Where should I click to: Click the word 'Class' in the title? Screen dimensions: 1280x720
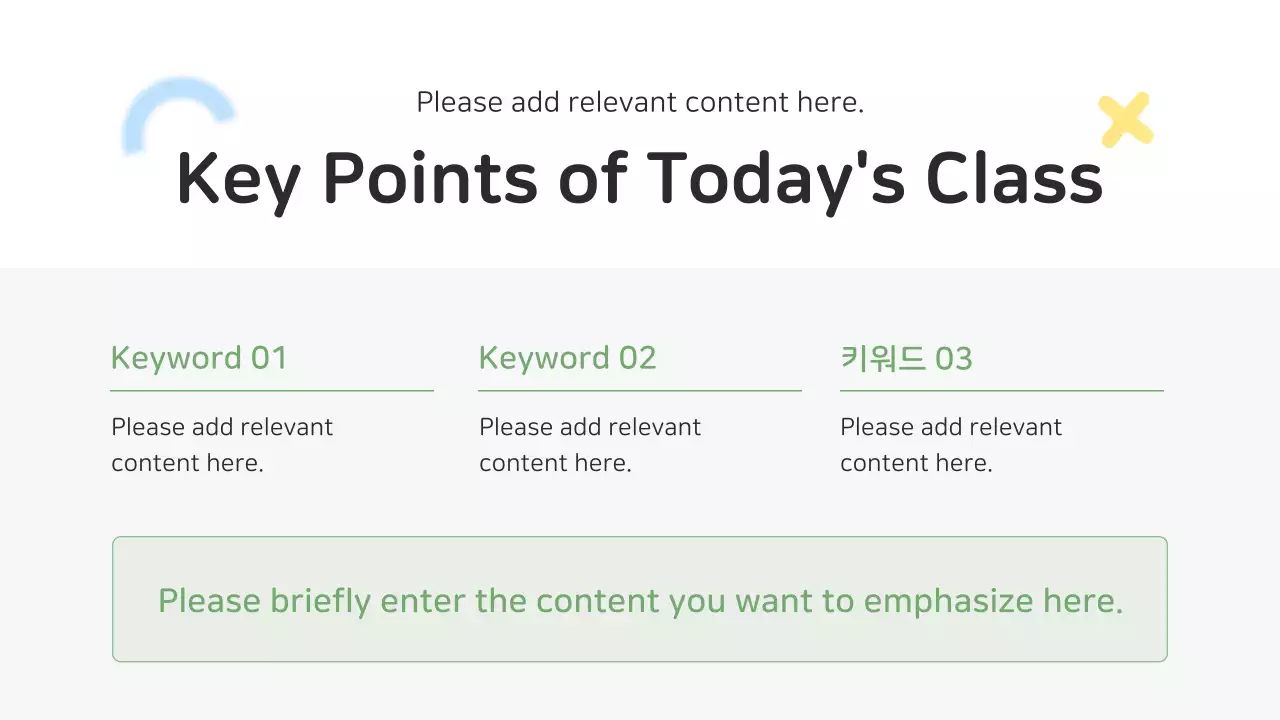point(1013,180)
